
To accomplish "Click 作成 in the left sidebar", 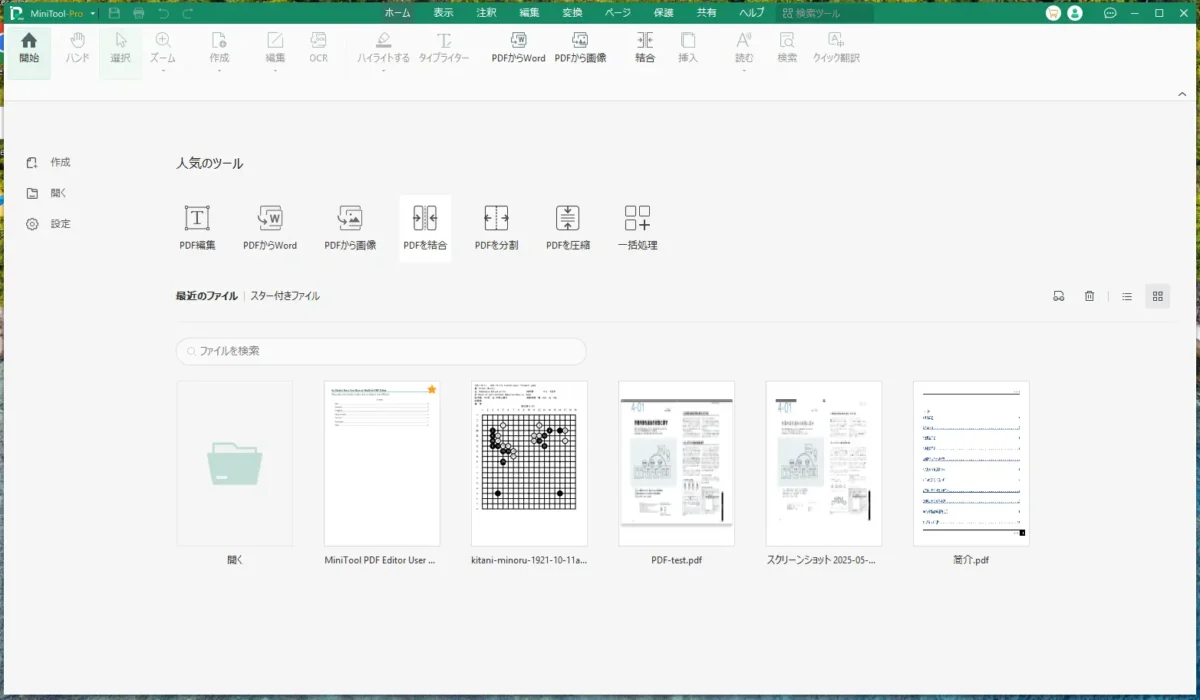I will pyautogui.click(x=49, y=162).
